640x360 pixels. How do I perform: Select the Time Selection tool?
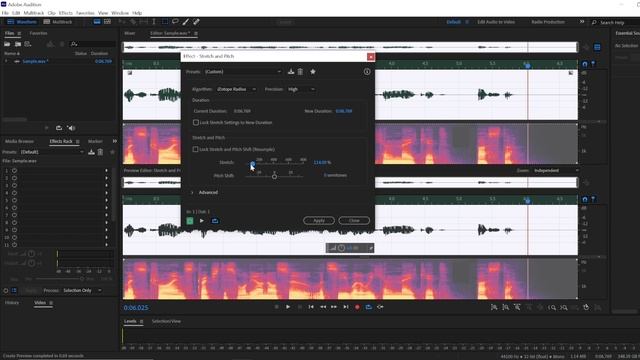(154, 22)
